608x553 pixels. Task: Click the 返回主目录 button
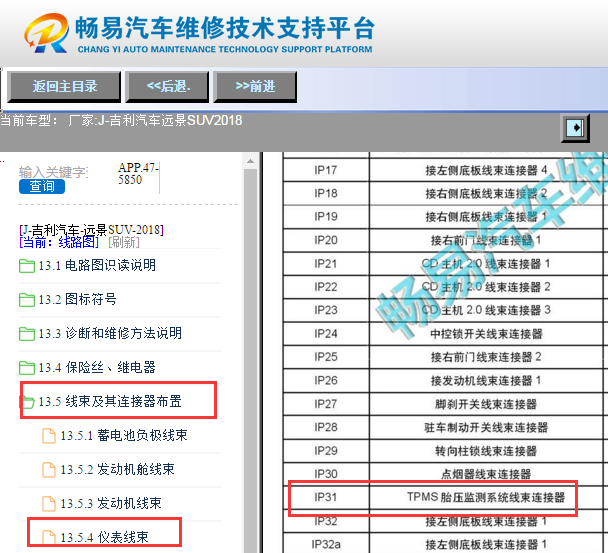point(64,86)
